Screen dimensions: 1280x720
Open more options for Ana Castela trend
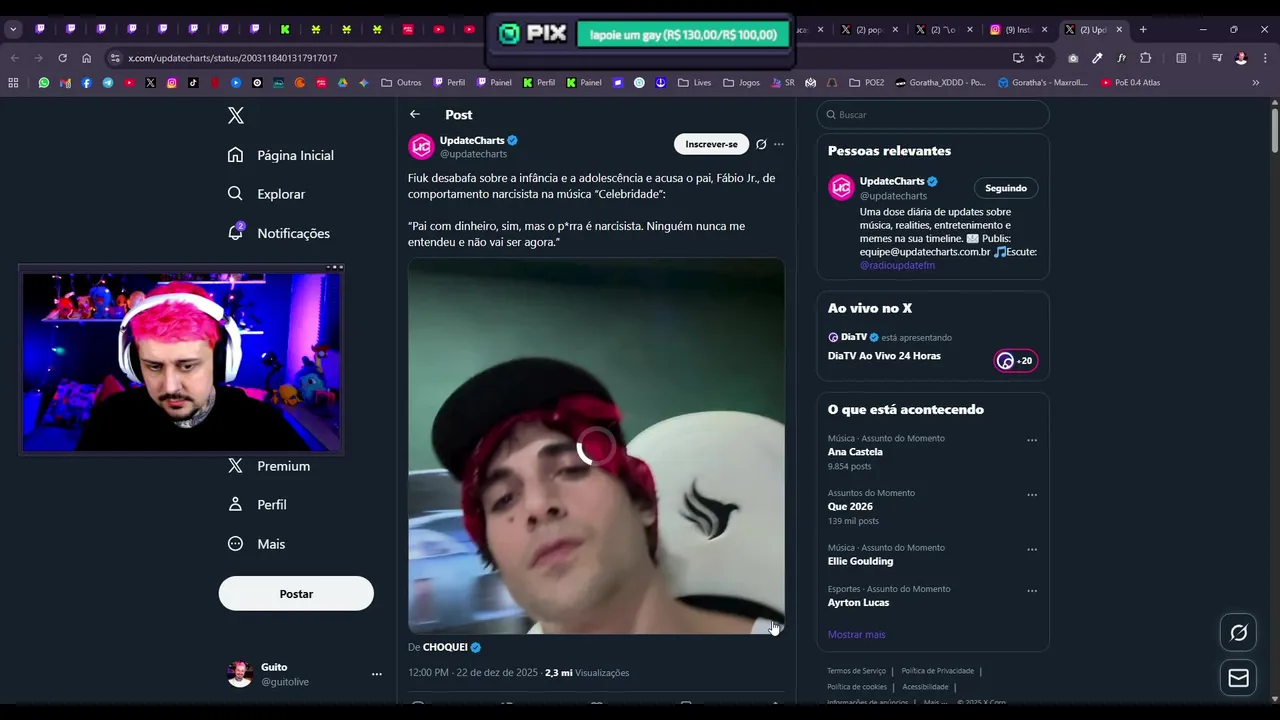(x=1032, y=440)
